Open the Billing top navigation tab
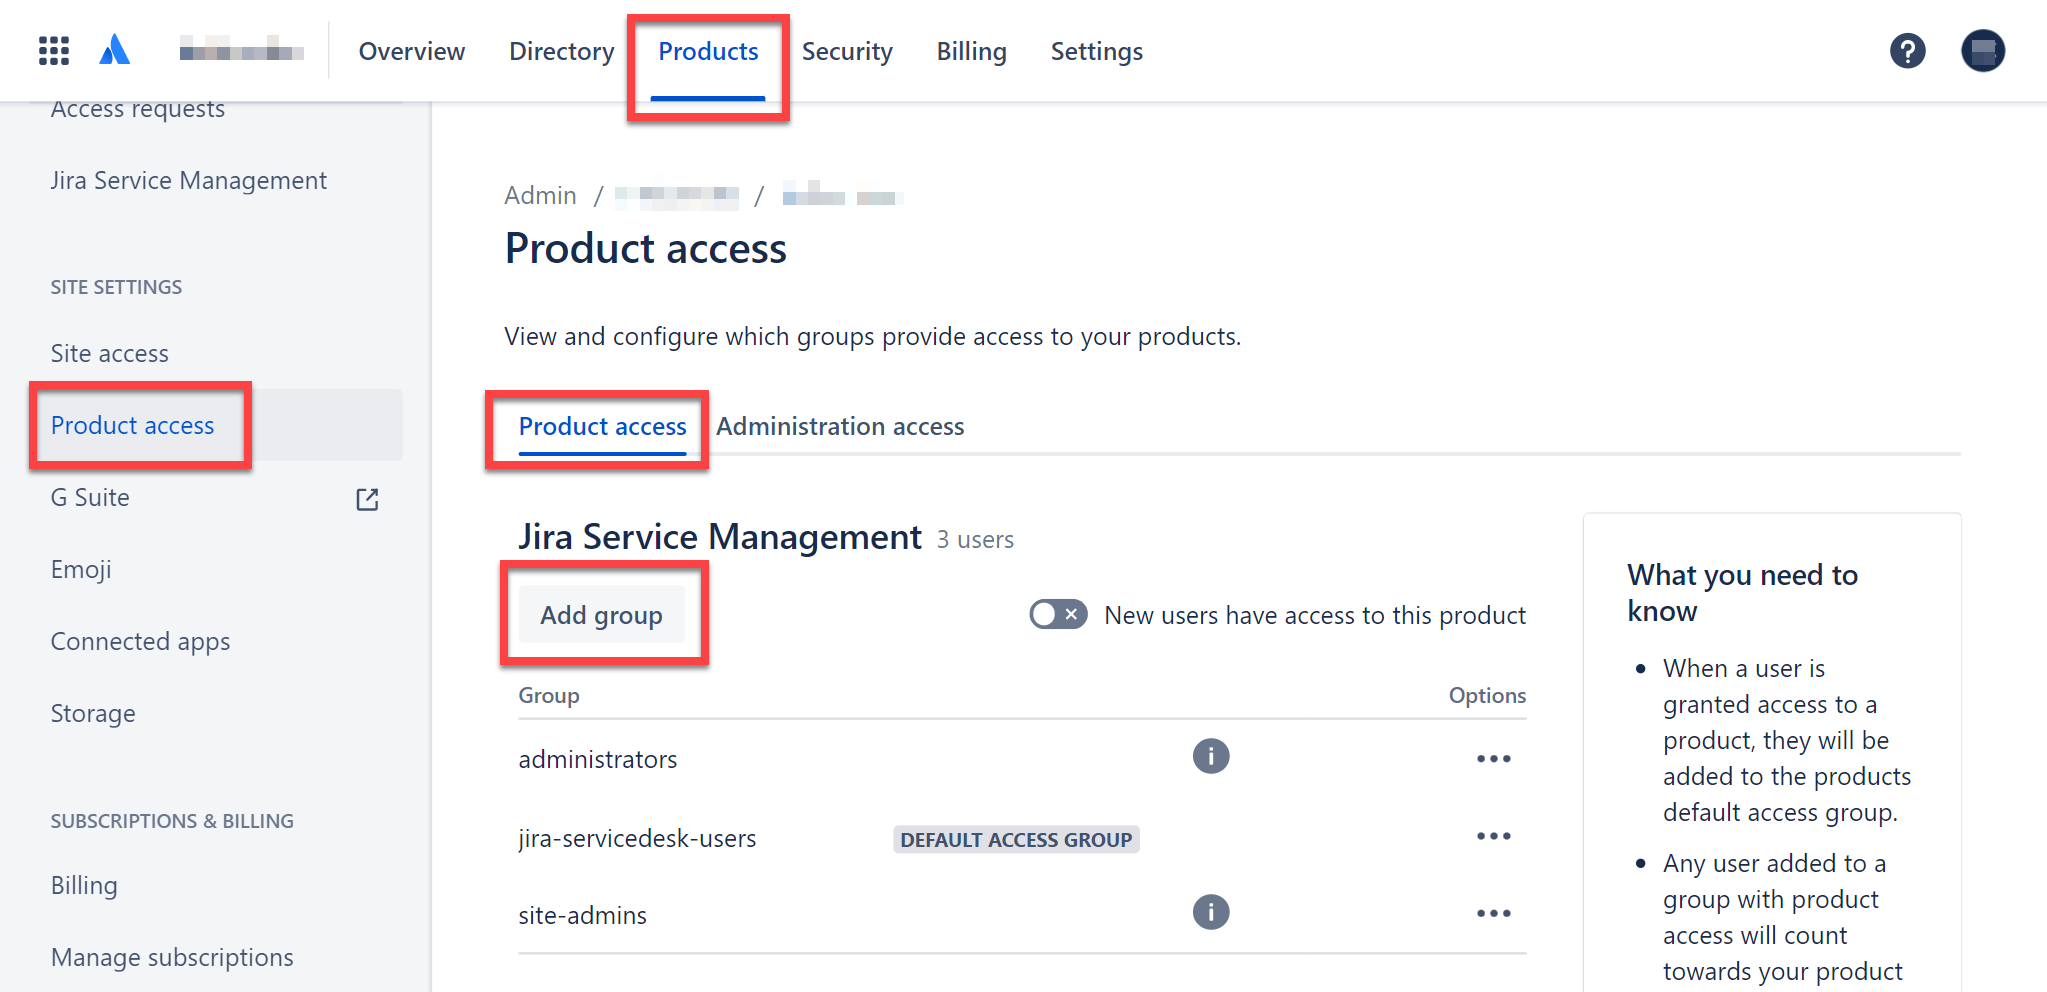2047x992 pixels. pyautogui.click(x=971, y=51)
